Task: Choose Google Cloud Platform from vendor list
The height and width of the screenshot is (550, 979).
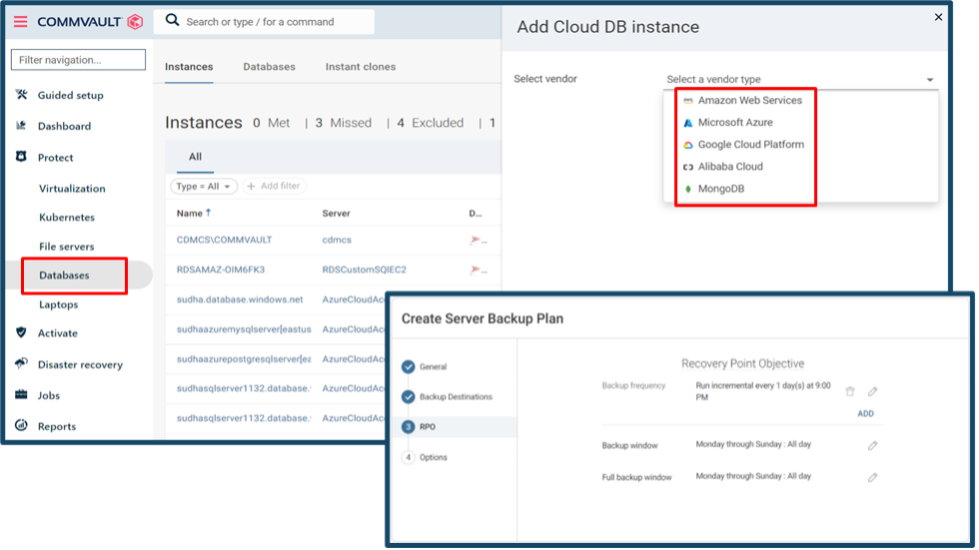Action: click(750, 145)
